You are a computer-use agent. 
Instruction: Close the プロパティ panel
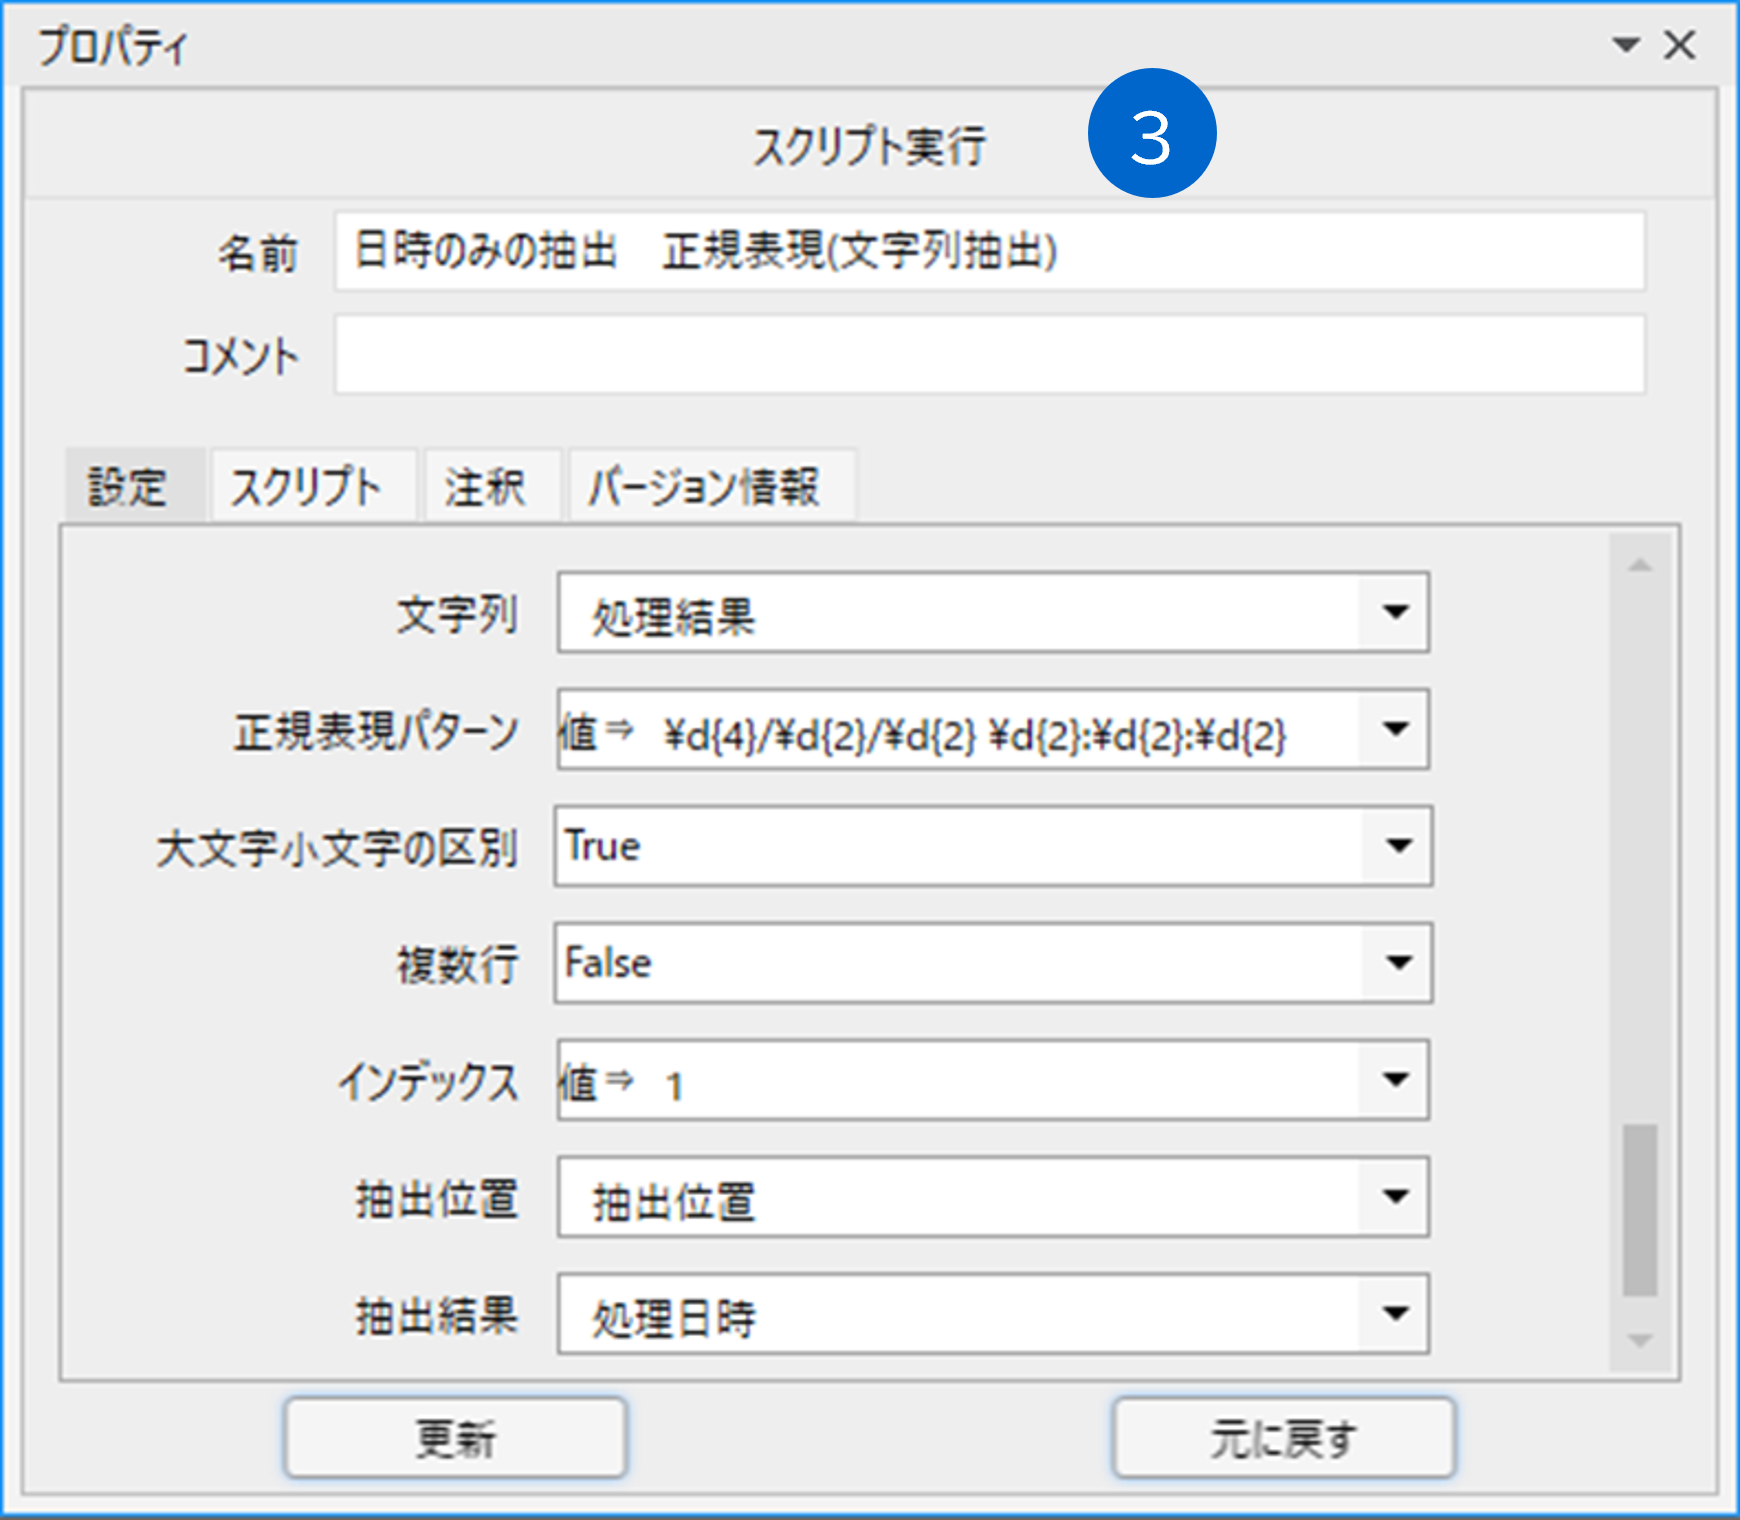(x=1679, y=45)
